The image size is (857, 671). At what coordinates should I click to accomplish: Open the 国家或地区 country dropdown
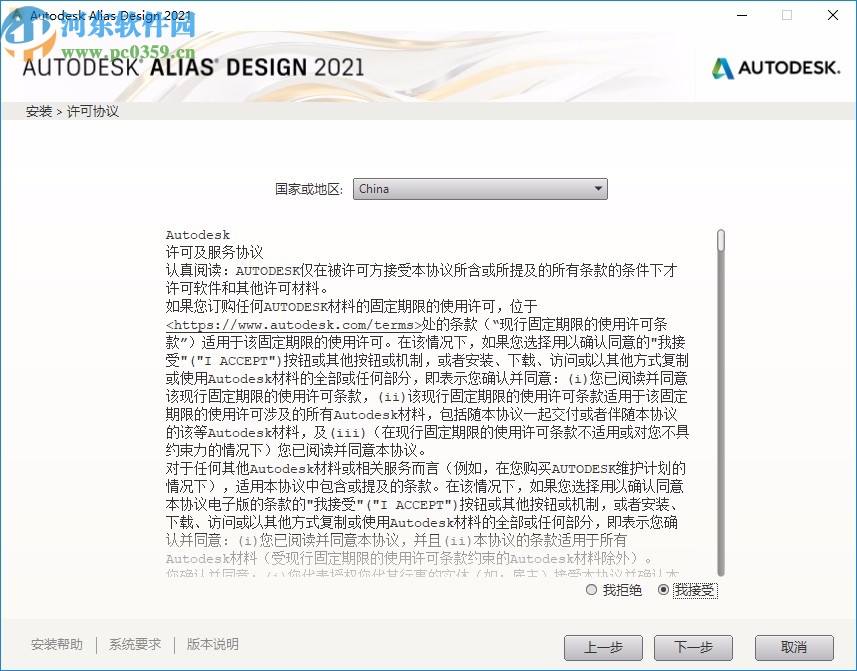(x=480, y=189)
